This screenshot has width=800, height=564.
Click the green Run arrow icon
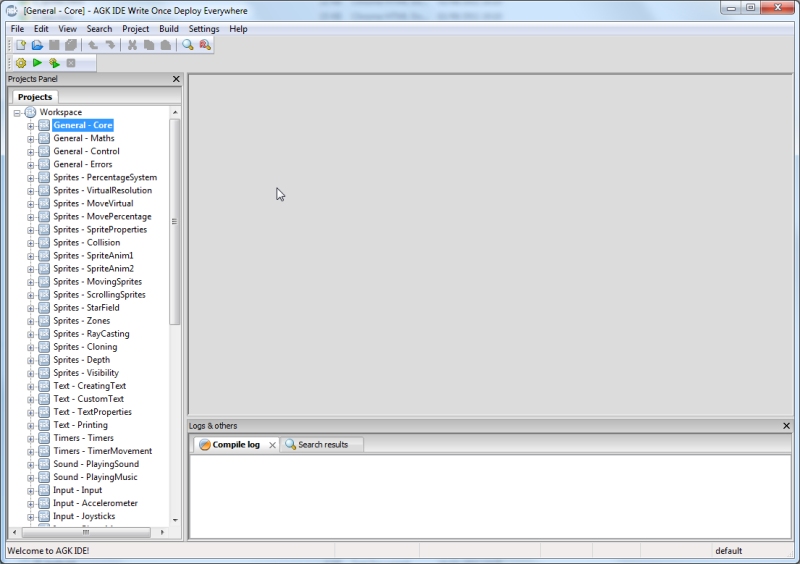[x=37, y=63]
